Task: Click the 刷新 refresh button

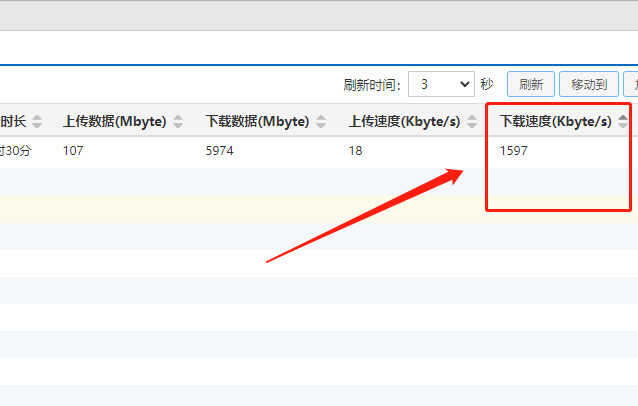Action: point(531,84)
